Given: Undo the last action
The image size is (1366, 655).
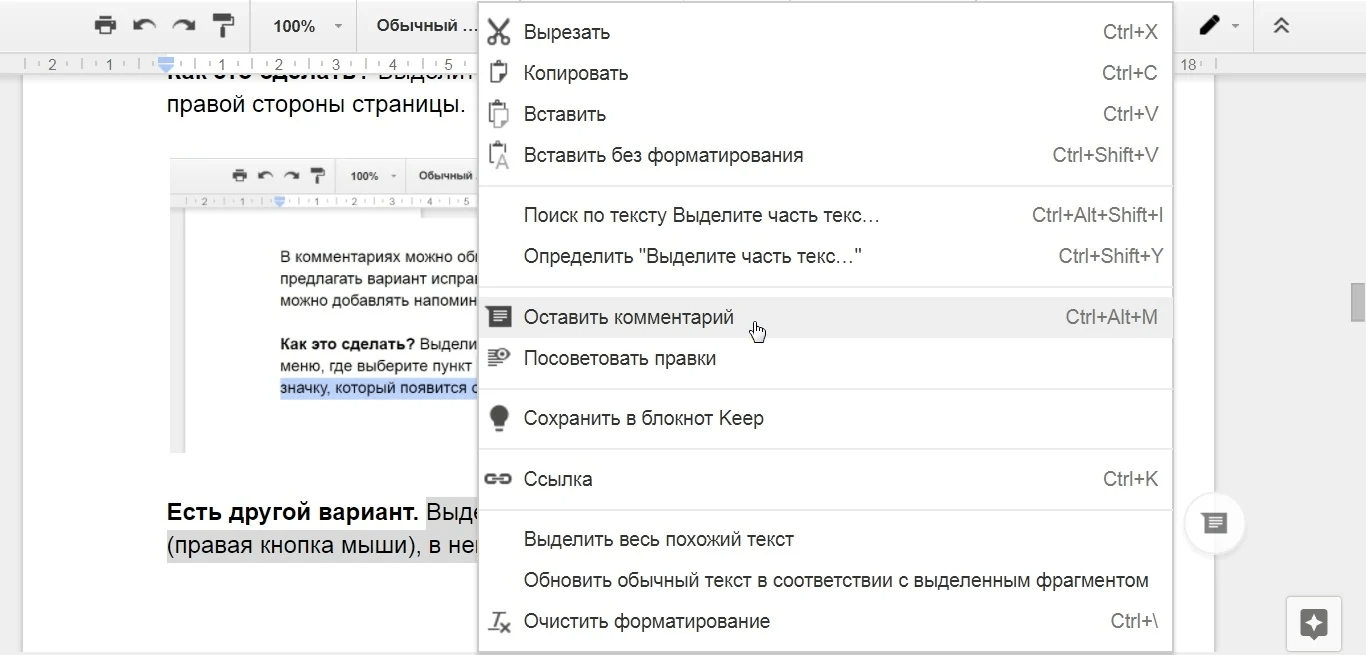Looking at the screenshot, I should pyautogui.click(x=144, y=25).
